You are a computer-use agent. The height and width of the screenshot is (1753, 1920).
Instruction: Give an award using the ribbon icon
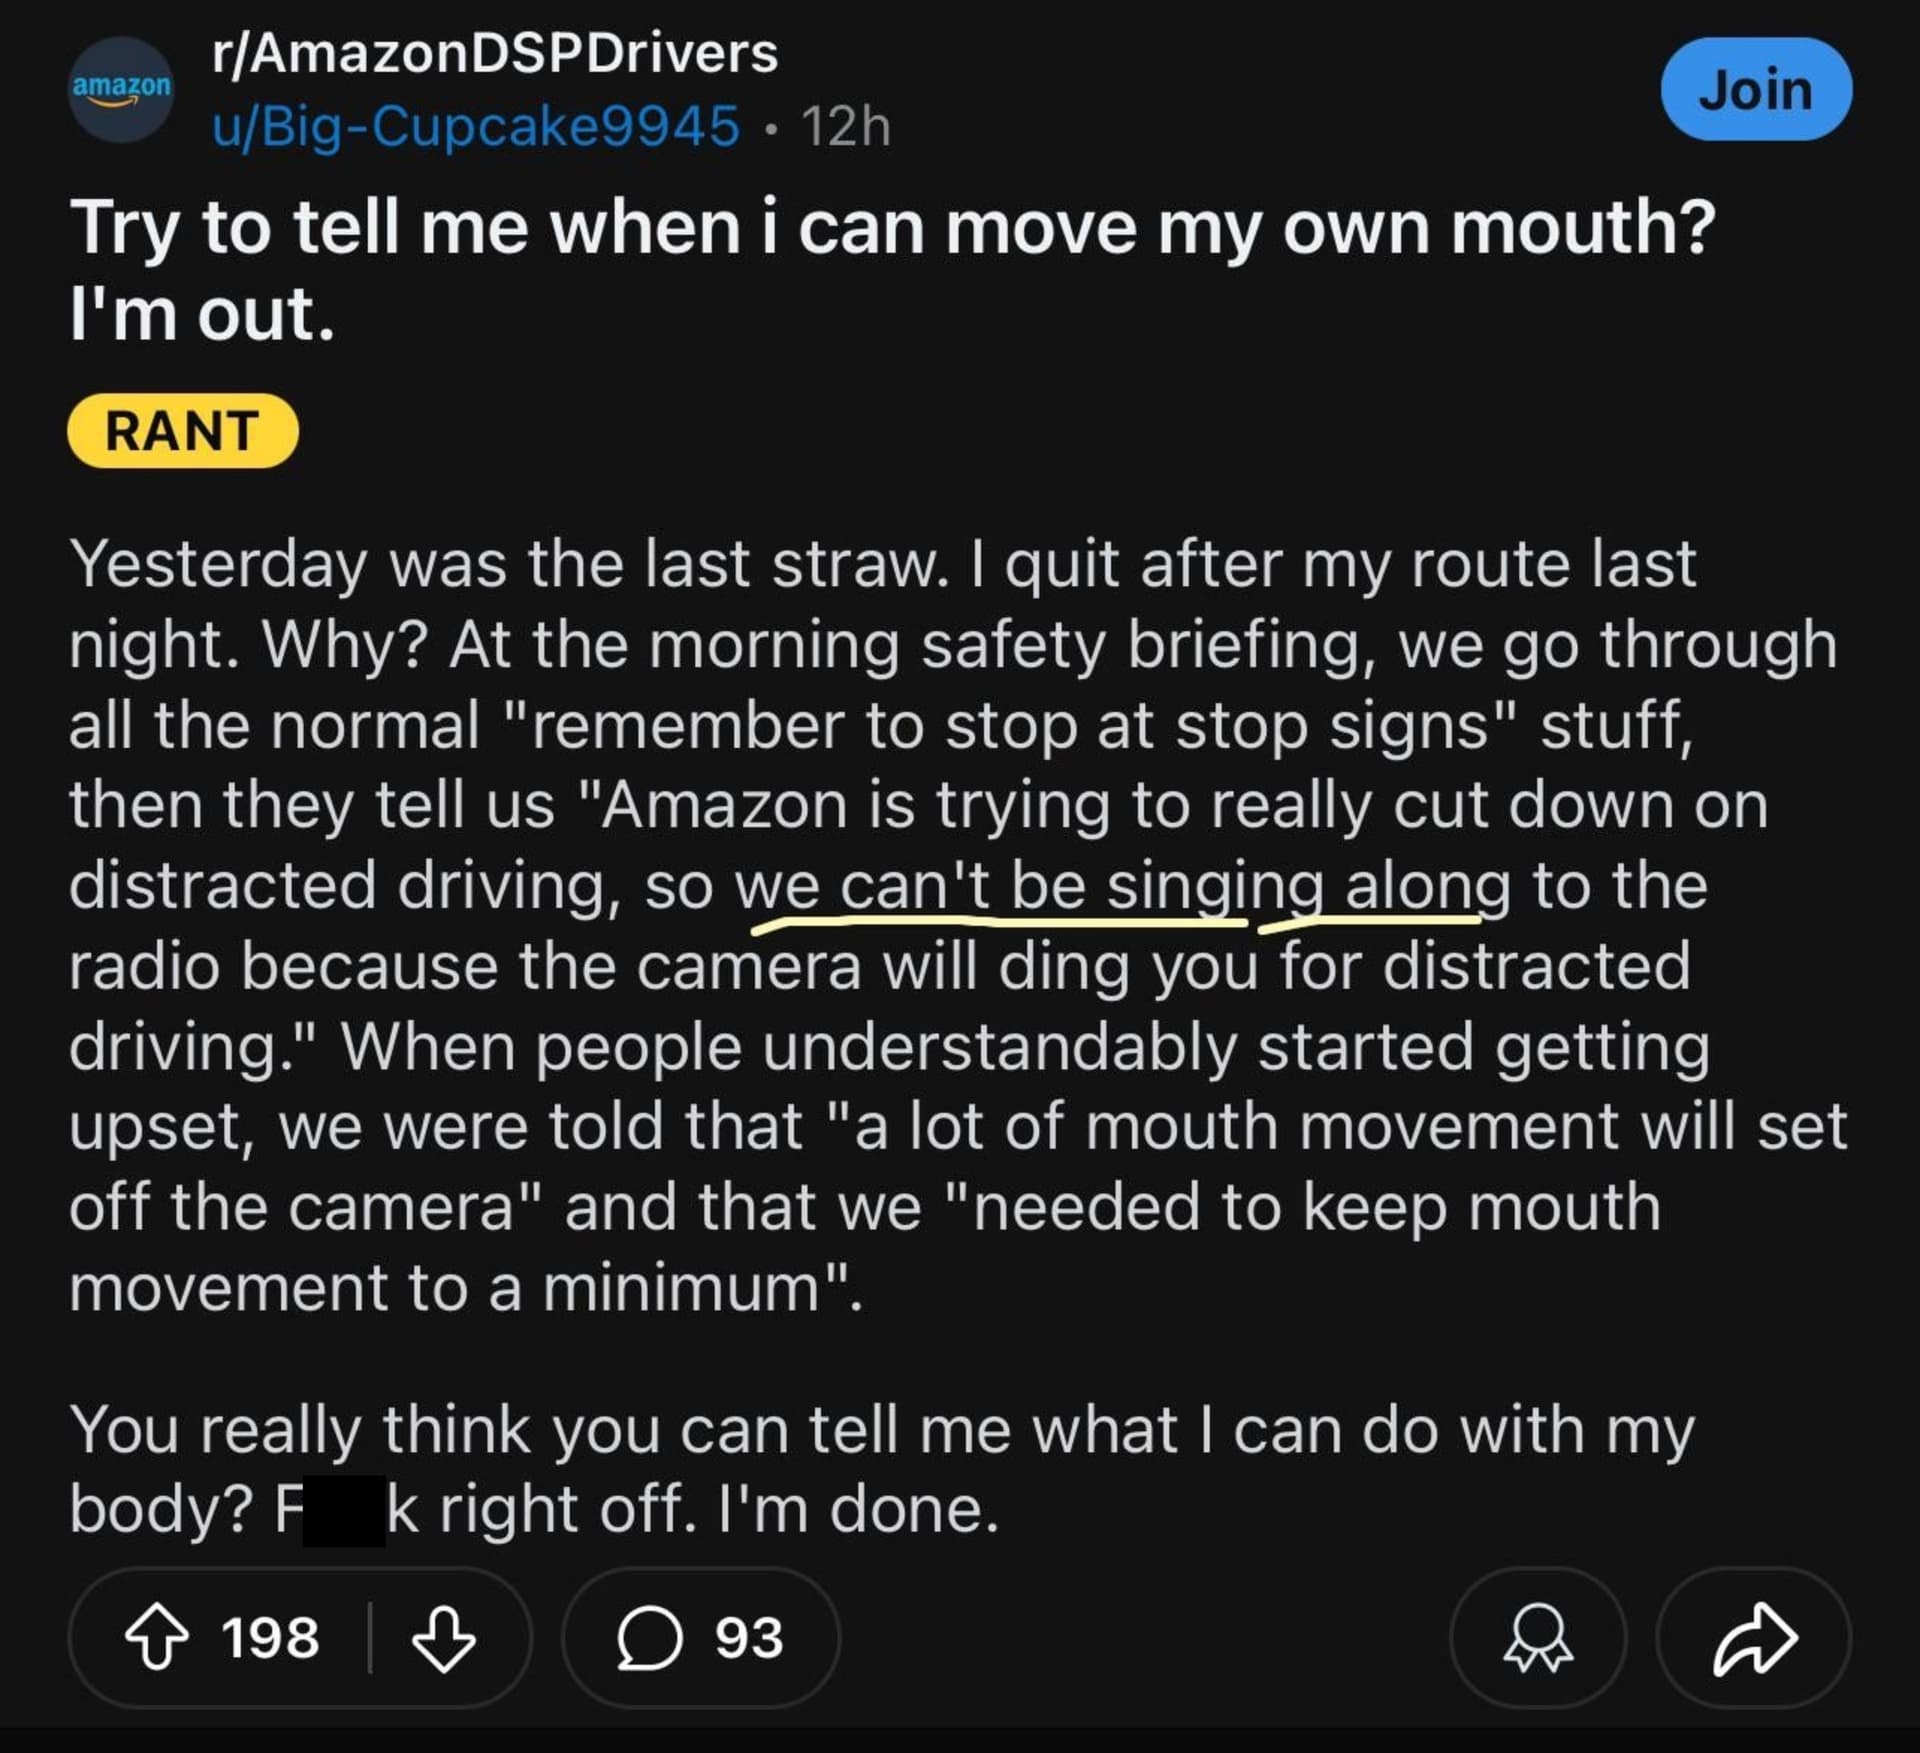tap(1537, 1638)
